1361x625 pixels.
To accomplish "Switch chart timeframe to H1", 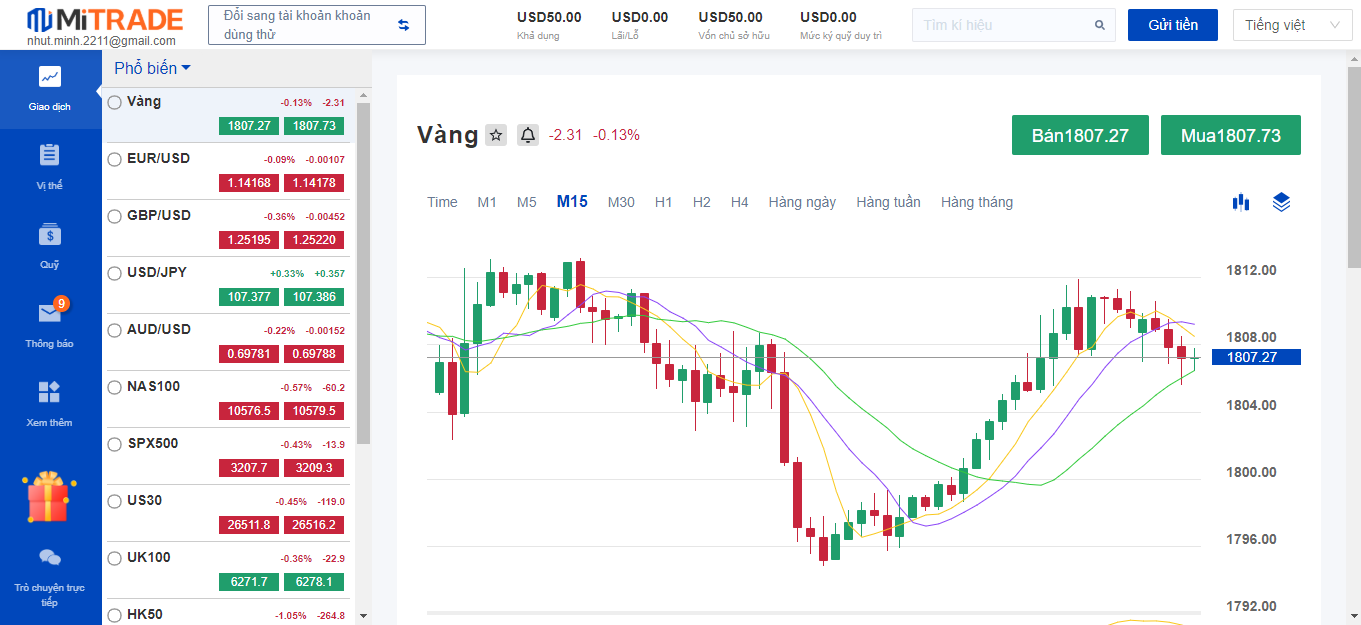I will tap(663, 201).
